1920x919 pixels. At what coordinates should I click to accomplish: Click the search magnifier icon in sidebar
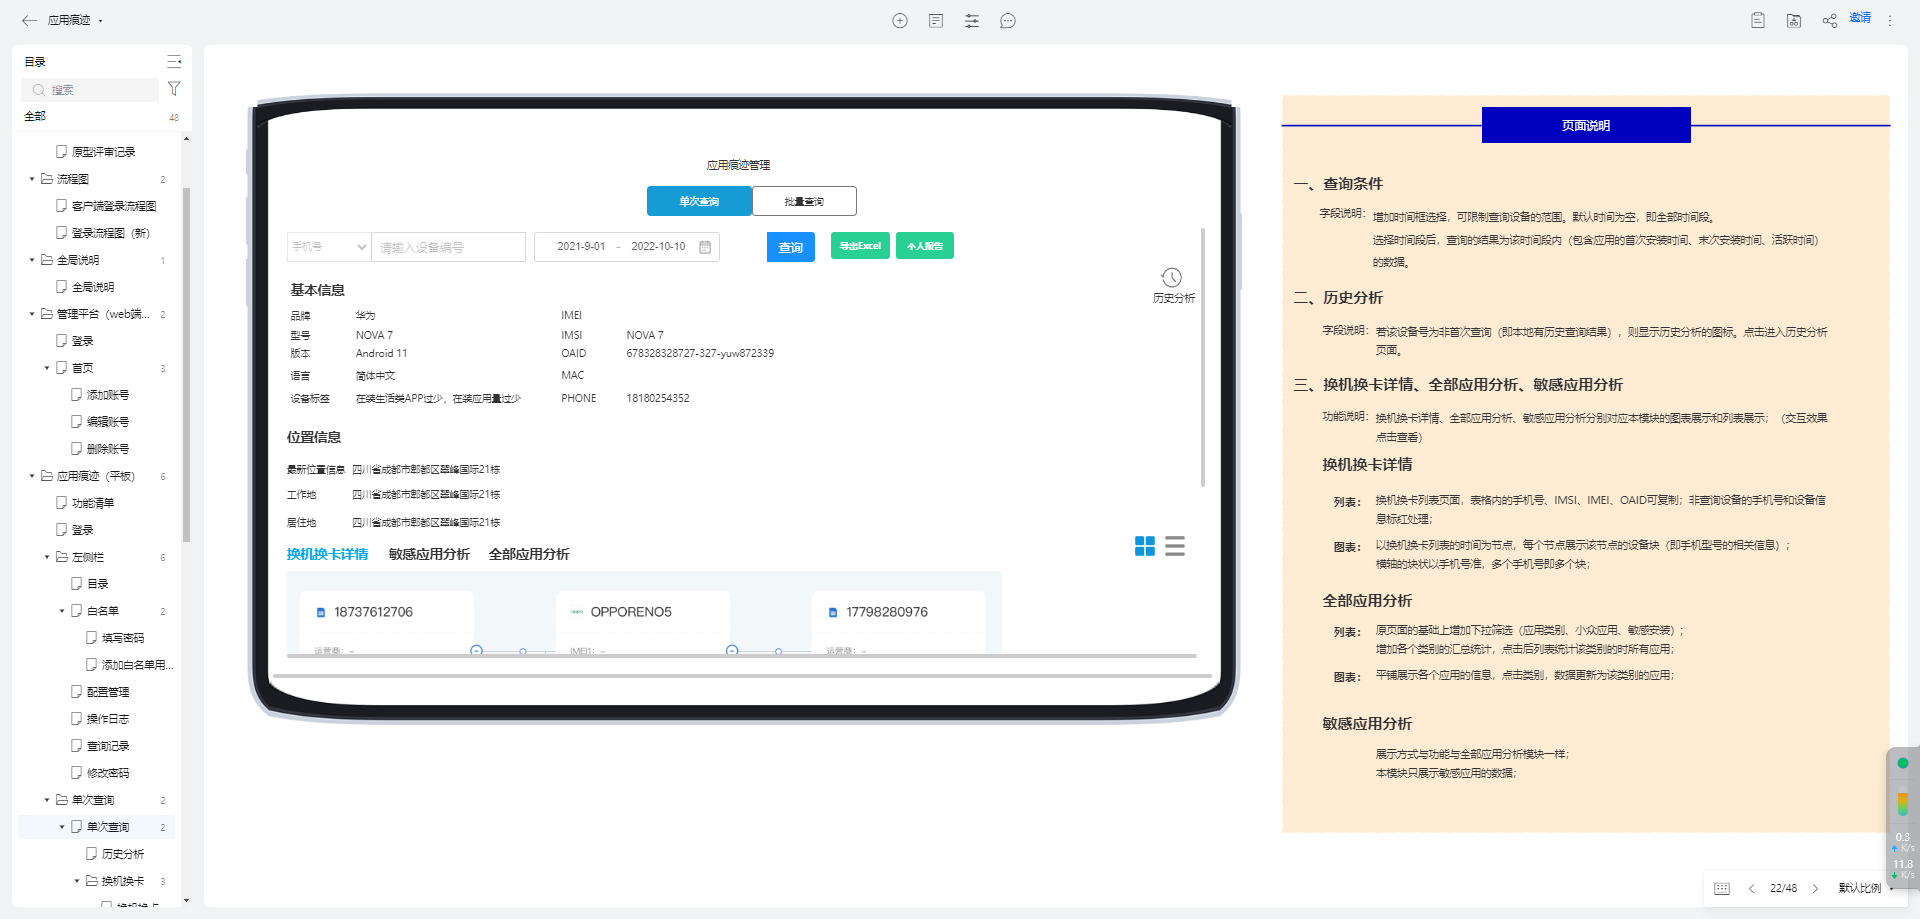[39, 90]
